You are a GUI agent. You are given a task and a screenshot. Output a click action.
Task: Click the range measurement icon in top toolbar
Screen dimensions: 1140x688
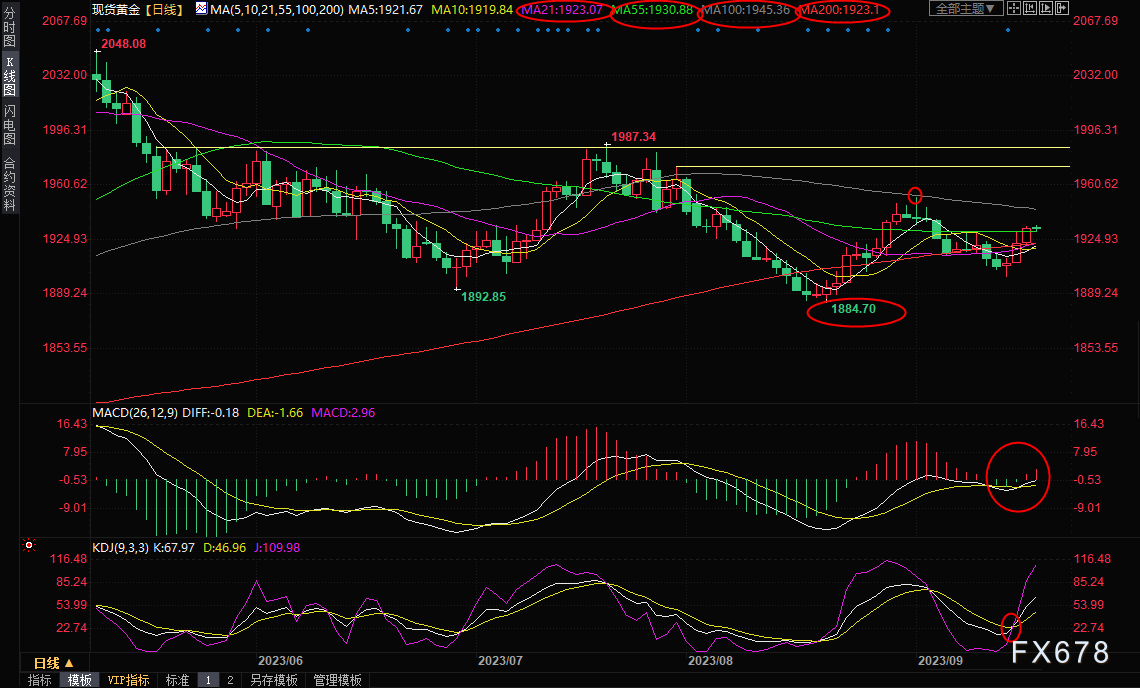click(x=1032, y=9)
